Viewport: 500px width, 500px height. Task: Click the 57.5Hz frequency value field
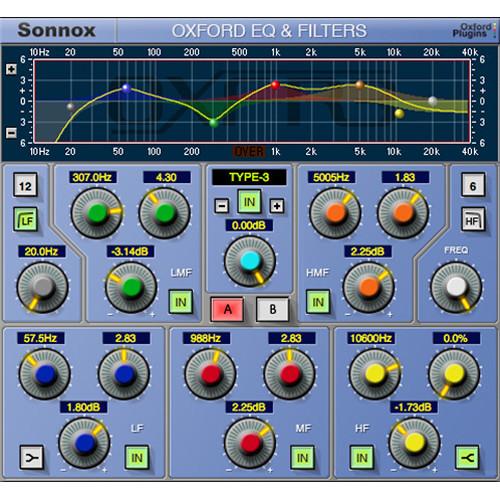pos(41,338)
